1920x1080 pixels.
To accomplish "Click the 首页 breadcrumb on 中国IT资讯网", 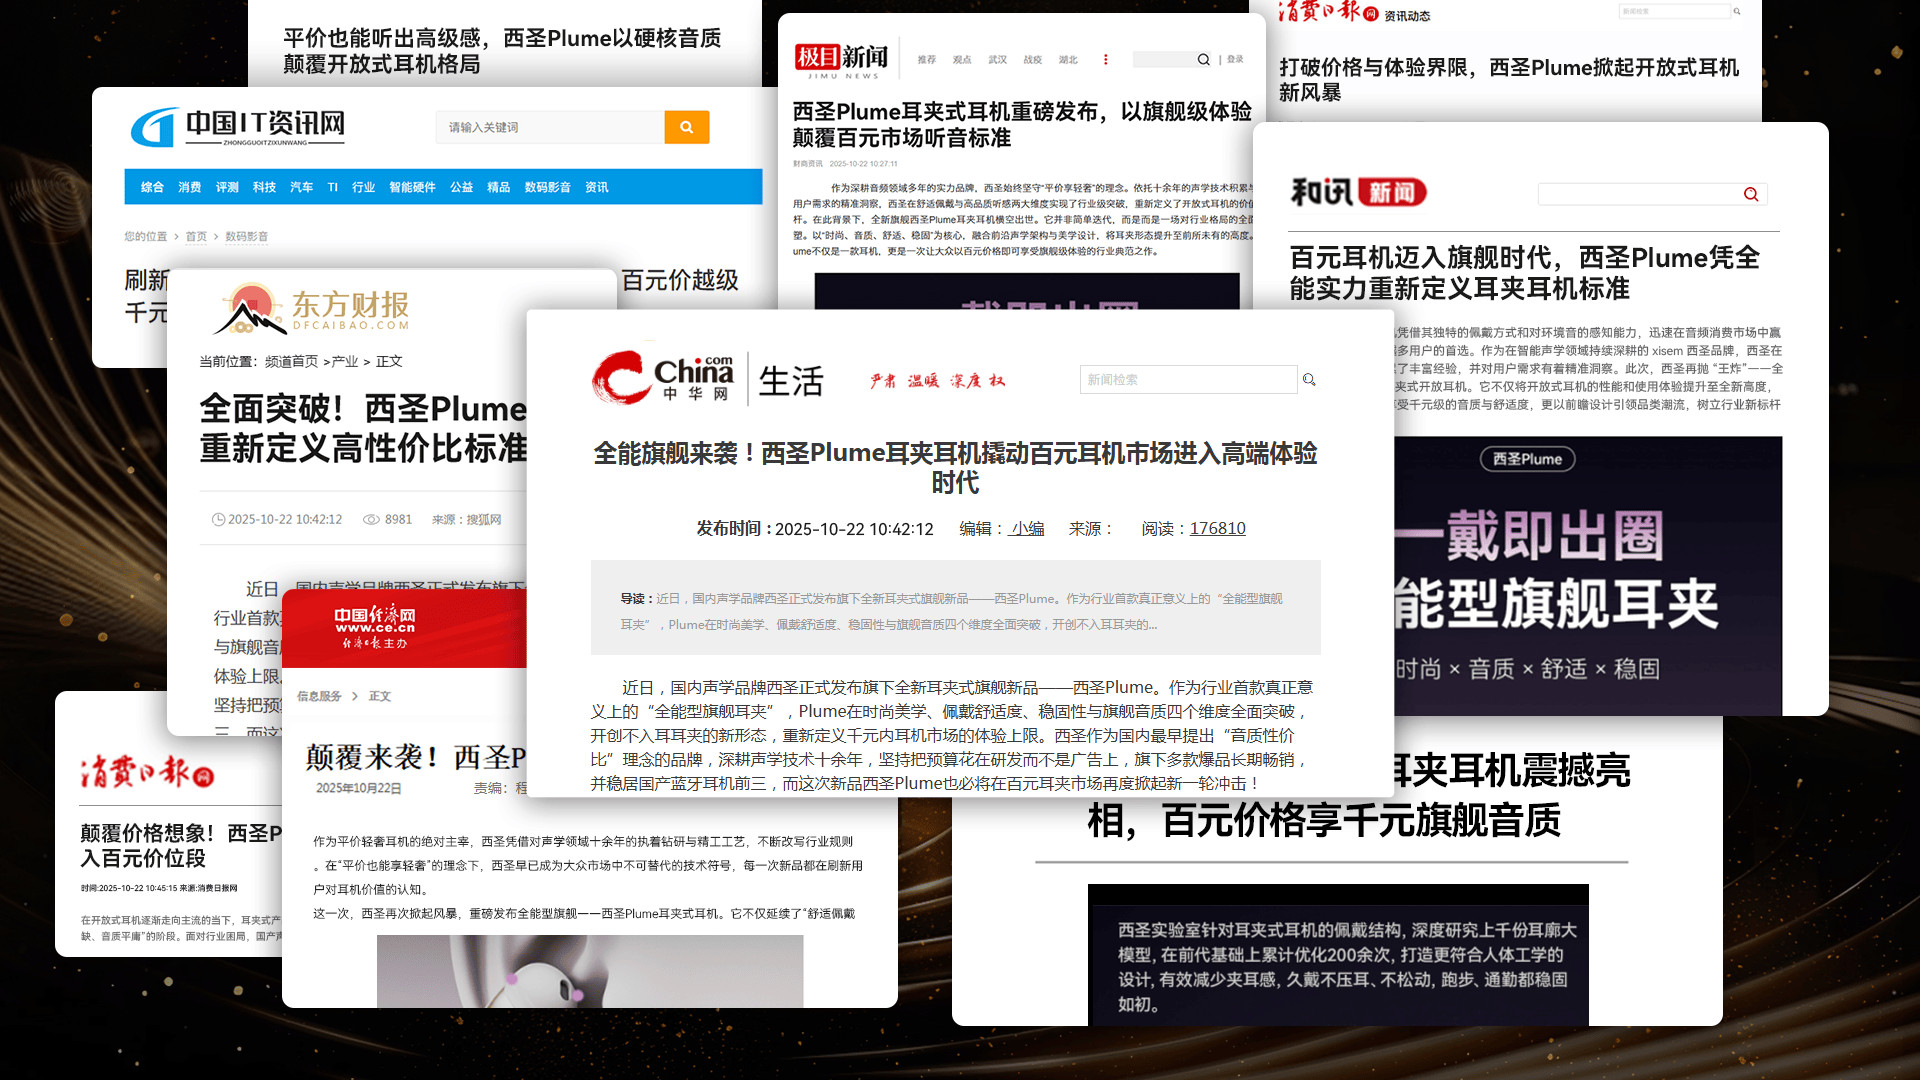I will (x=196, y=237).
